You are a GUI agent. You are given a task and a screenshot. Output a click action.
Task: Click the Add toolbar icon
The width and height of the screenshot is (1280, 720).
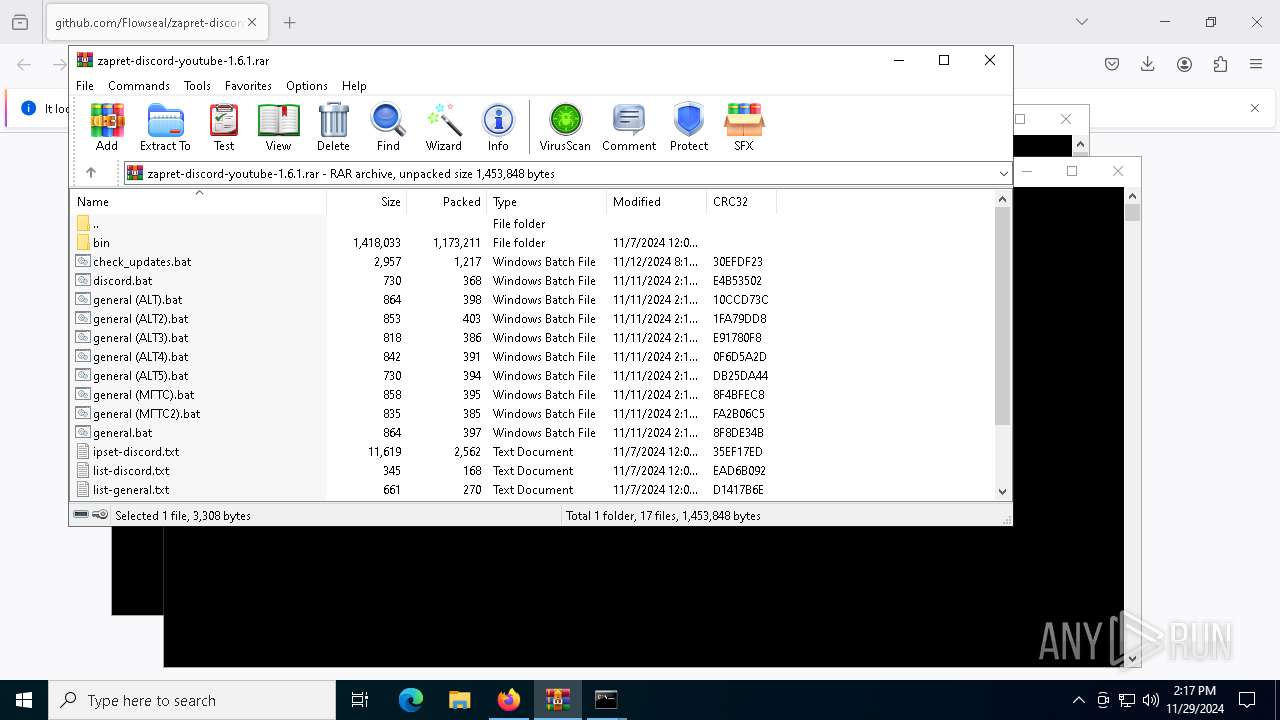[x=107, y=127]
